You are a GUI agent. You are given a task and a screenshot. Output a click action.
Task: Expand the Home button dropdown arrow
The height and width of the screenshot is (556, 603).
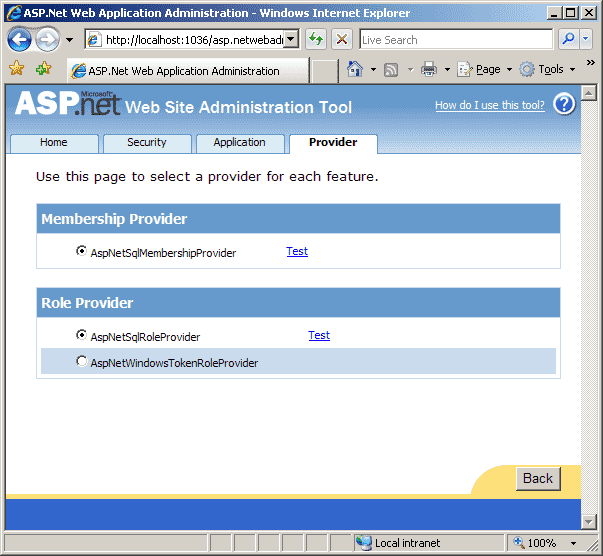pos(373,70)
